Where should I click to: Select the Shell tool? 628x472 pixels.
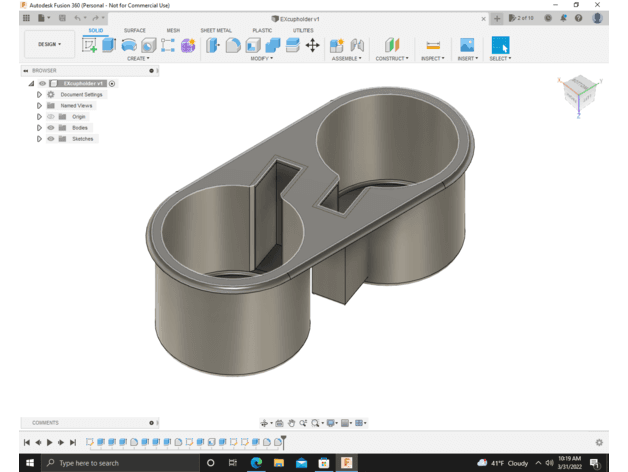click(253, 45)
